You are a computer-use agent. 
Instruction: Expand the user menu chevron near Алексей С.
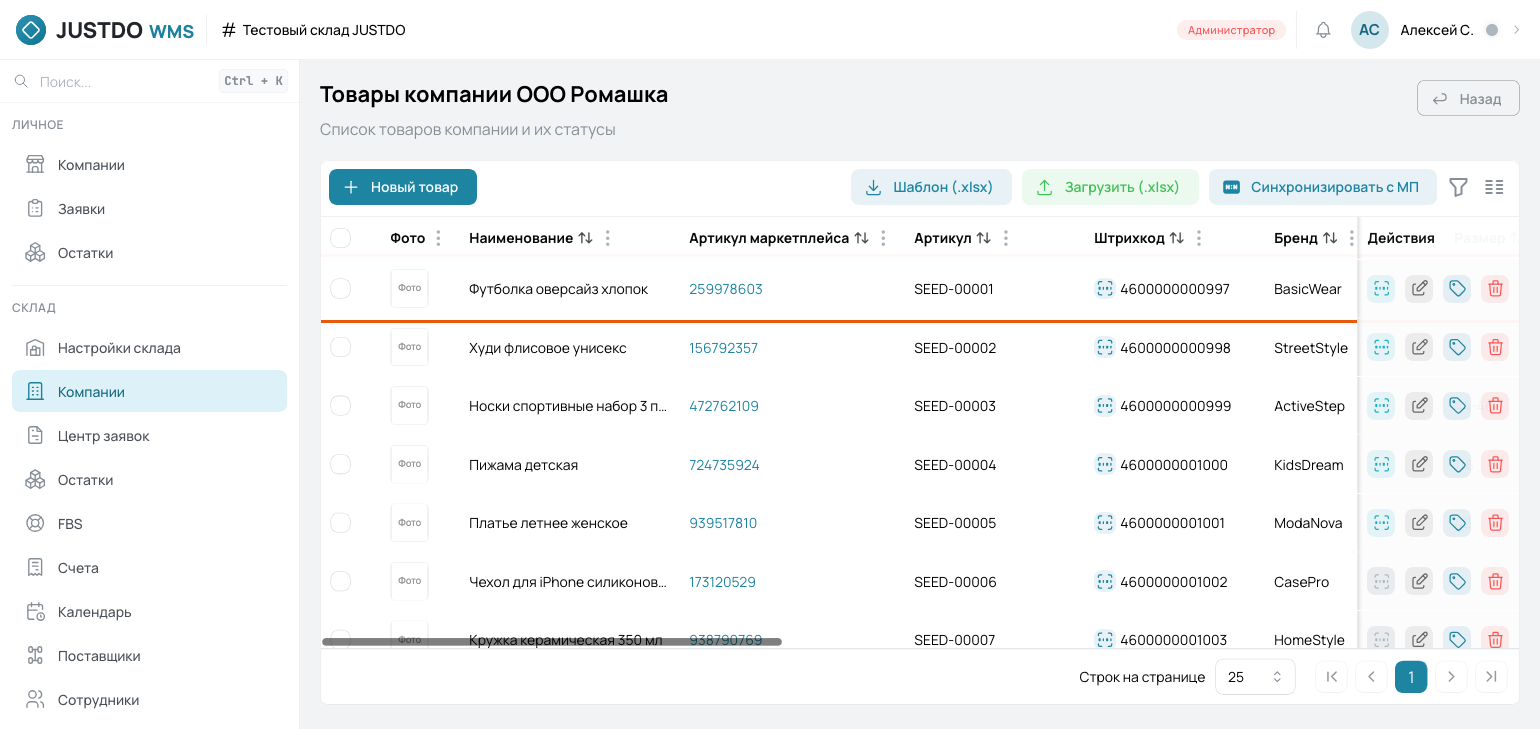pyautogui.click(x=1517, y=30)
